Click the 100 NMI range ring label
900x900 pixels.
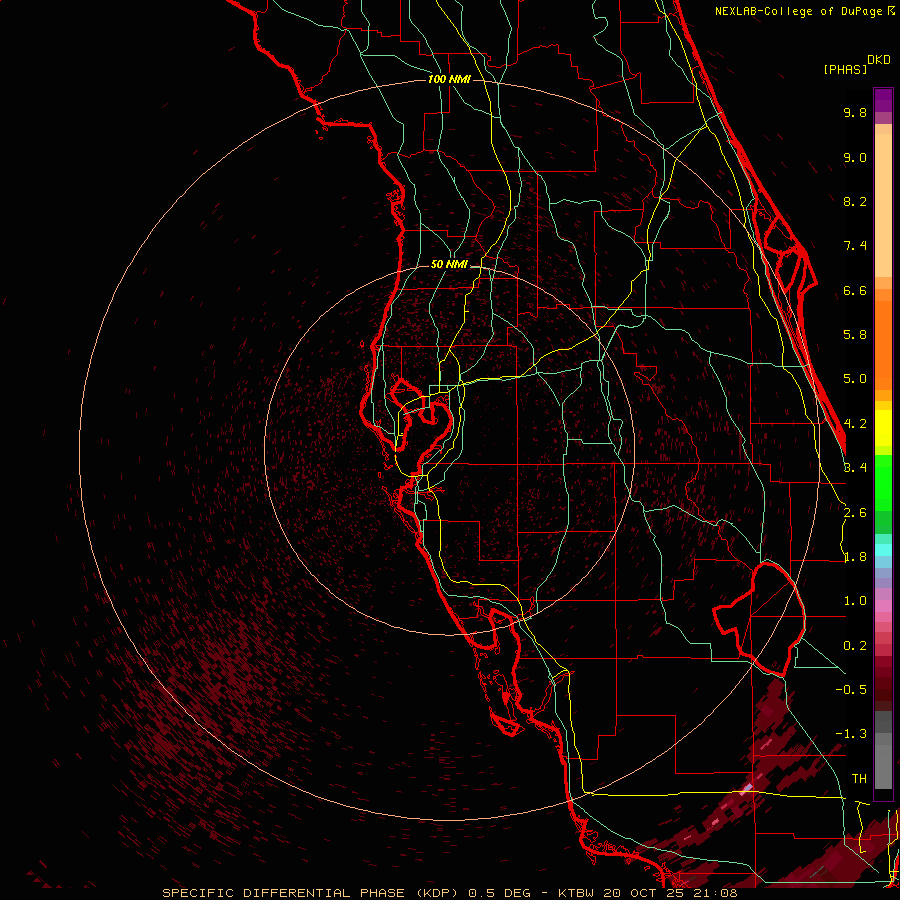click(449, 79)
